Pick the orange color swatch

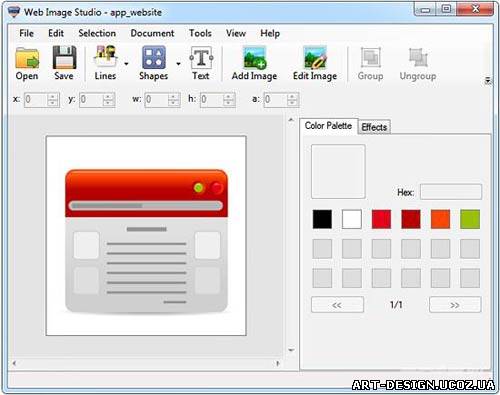point(440,219)
